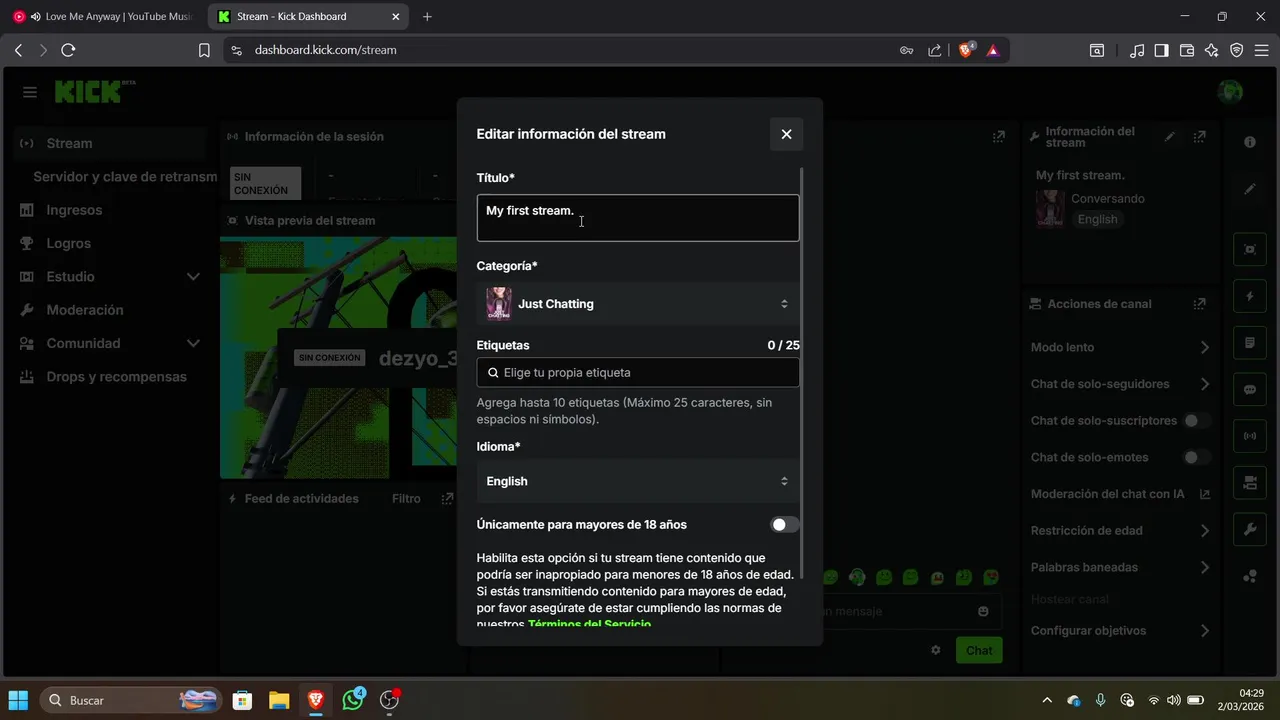The image size is (1280, 720).
Task: Open the user avatar menu
Action: (1230, 92)
